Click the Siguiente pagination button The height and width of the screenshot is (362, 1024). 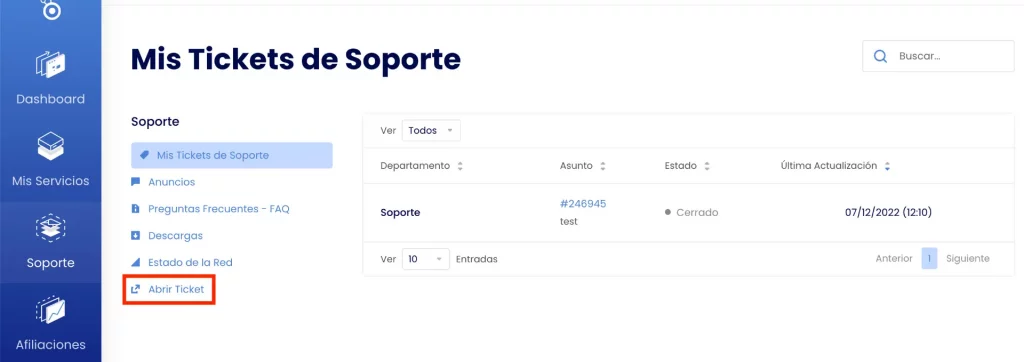(968, 259)
